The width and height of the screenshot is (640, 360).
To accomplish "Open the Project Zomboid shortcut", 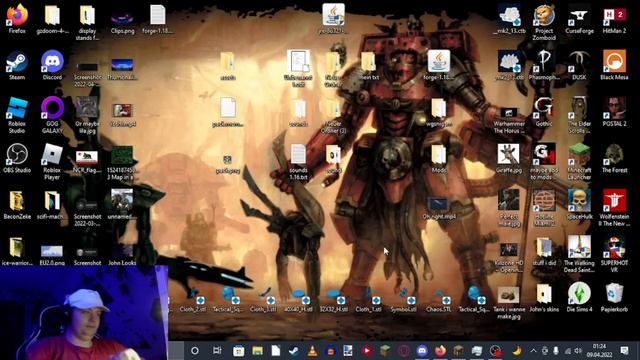I will pos(544,22).
